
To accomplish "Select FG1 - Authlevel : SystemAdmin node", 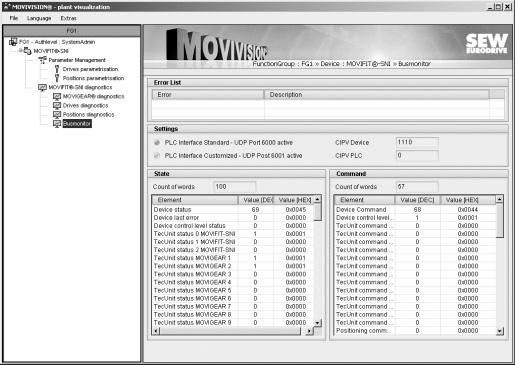I will (57, 42).
